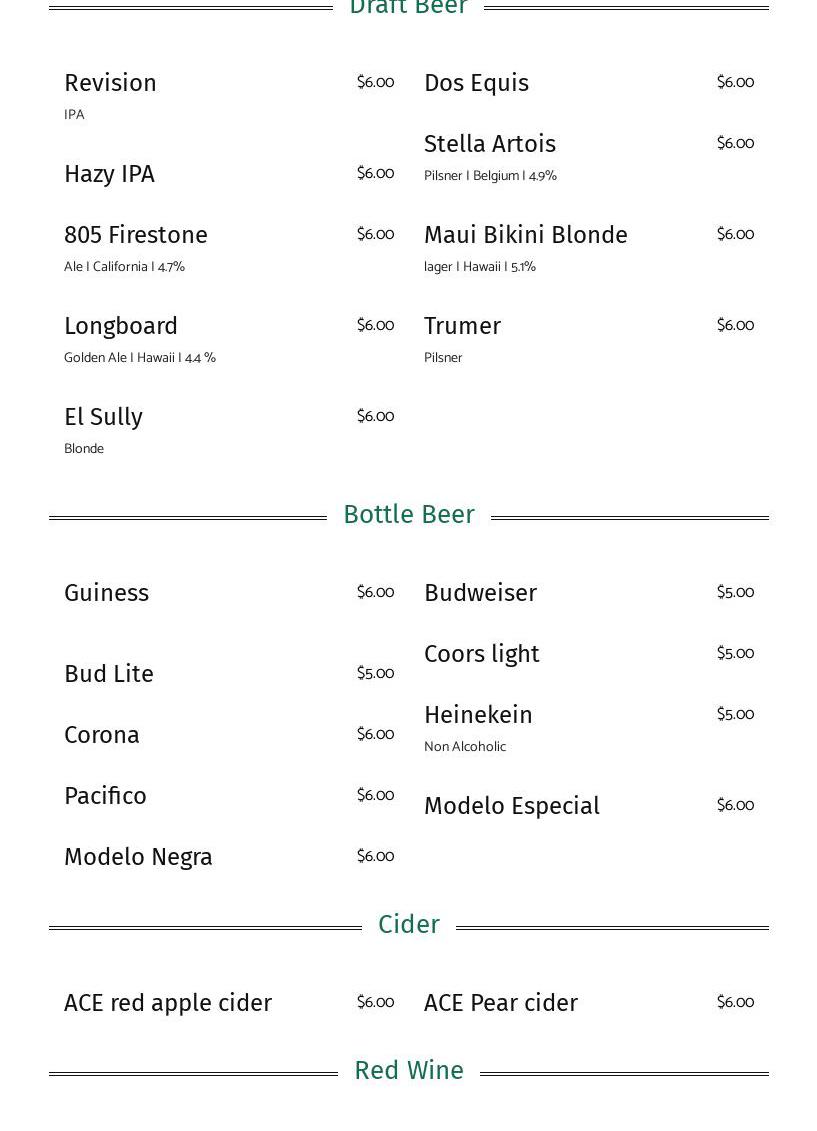Click the Bud Lite item
The height and width of the screenshot is (1131, 817).
coord(109,674)
